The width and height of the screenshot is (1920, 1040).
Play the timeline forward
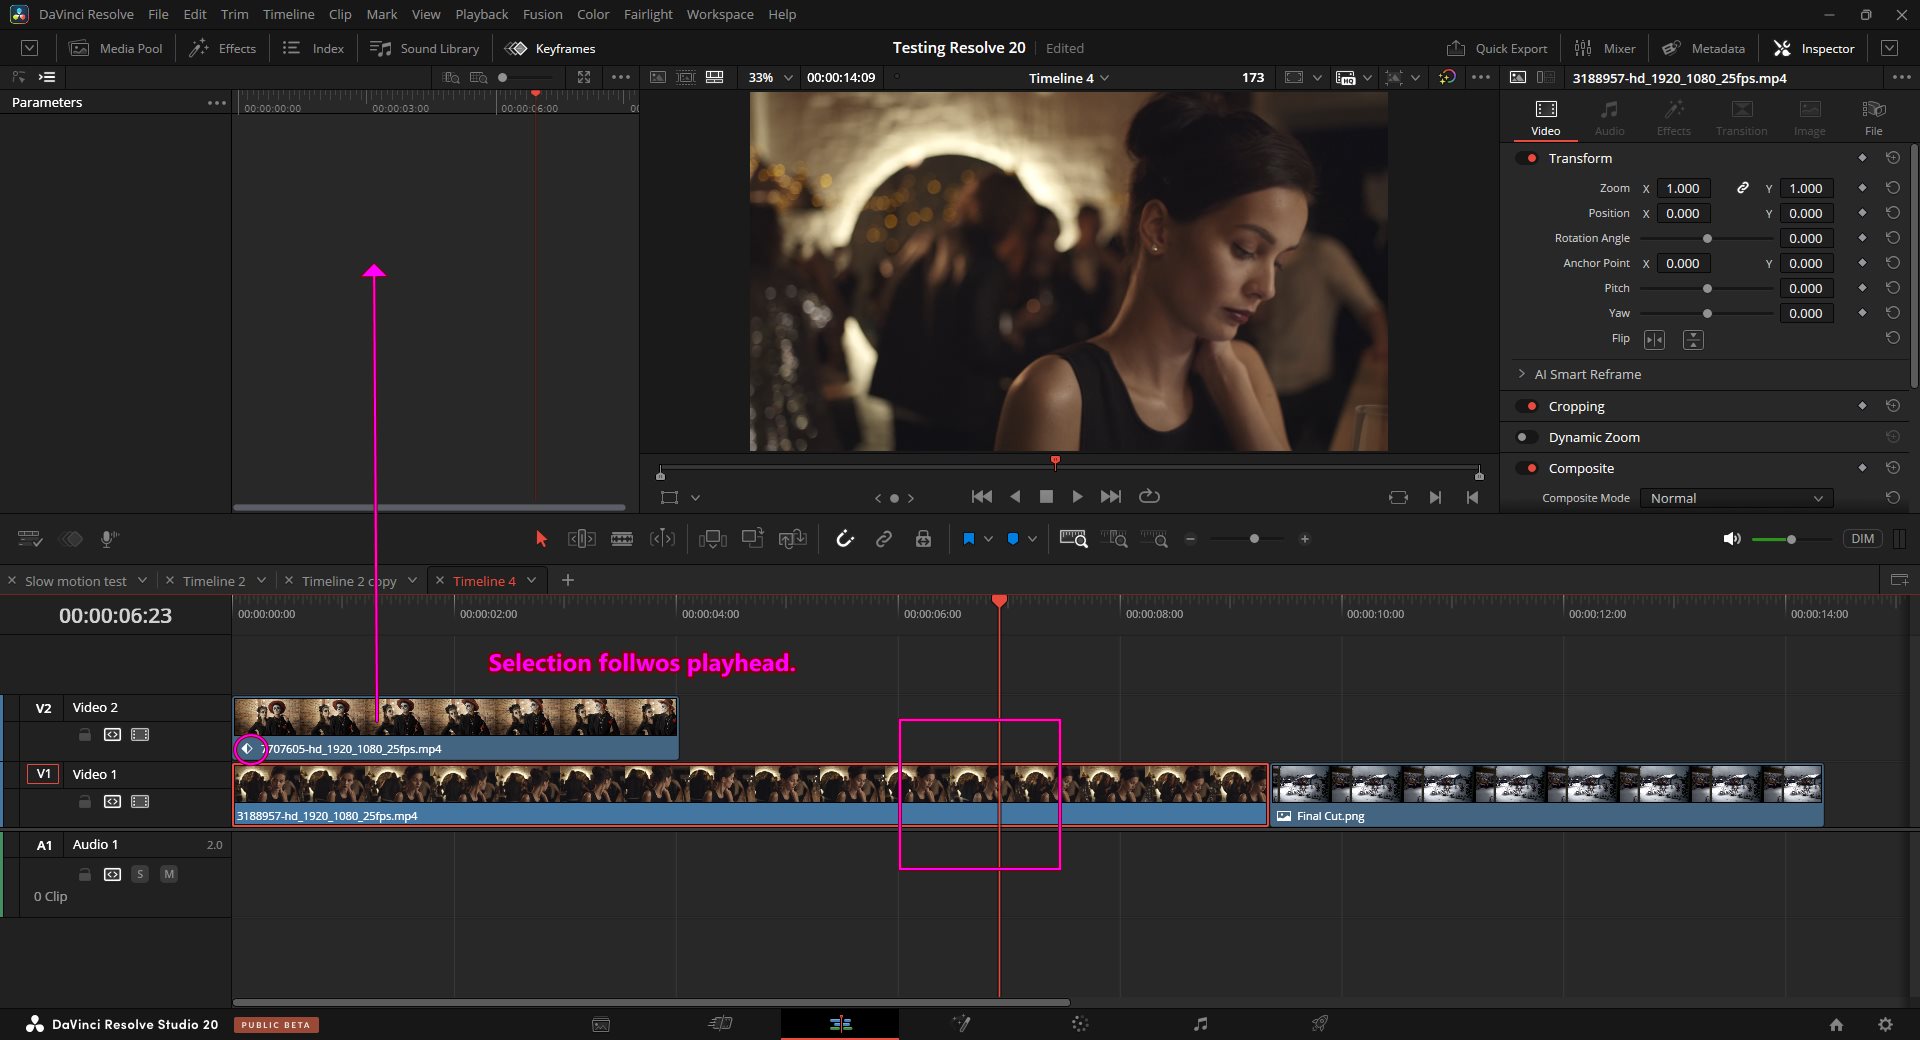click(x=1077, y=496)
